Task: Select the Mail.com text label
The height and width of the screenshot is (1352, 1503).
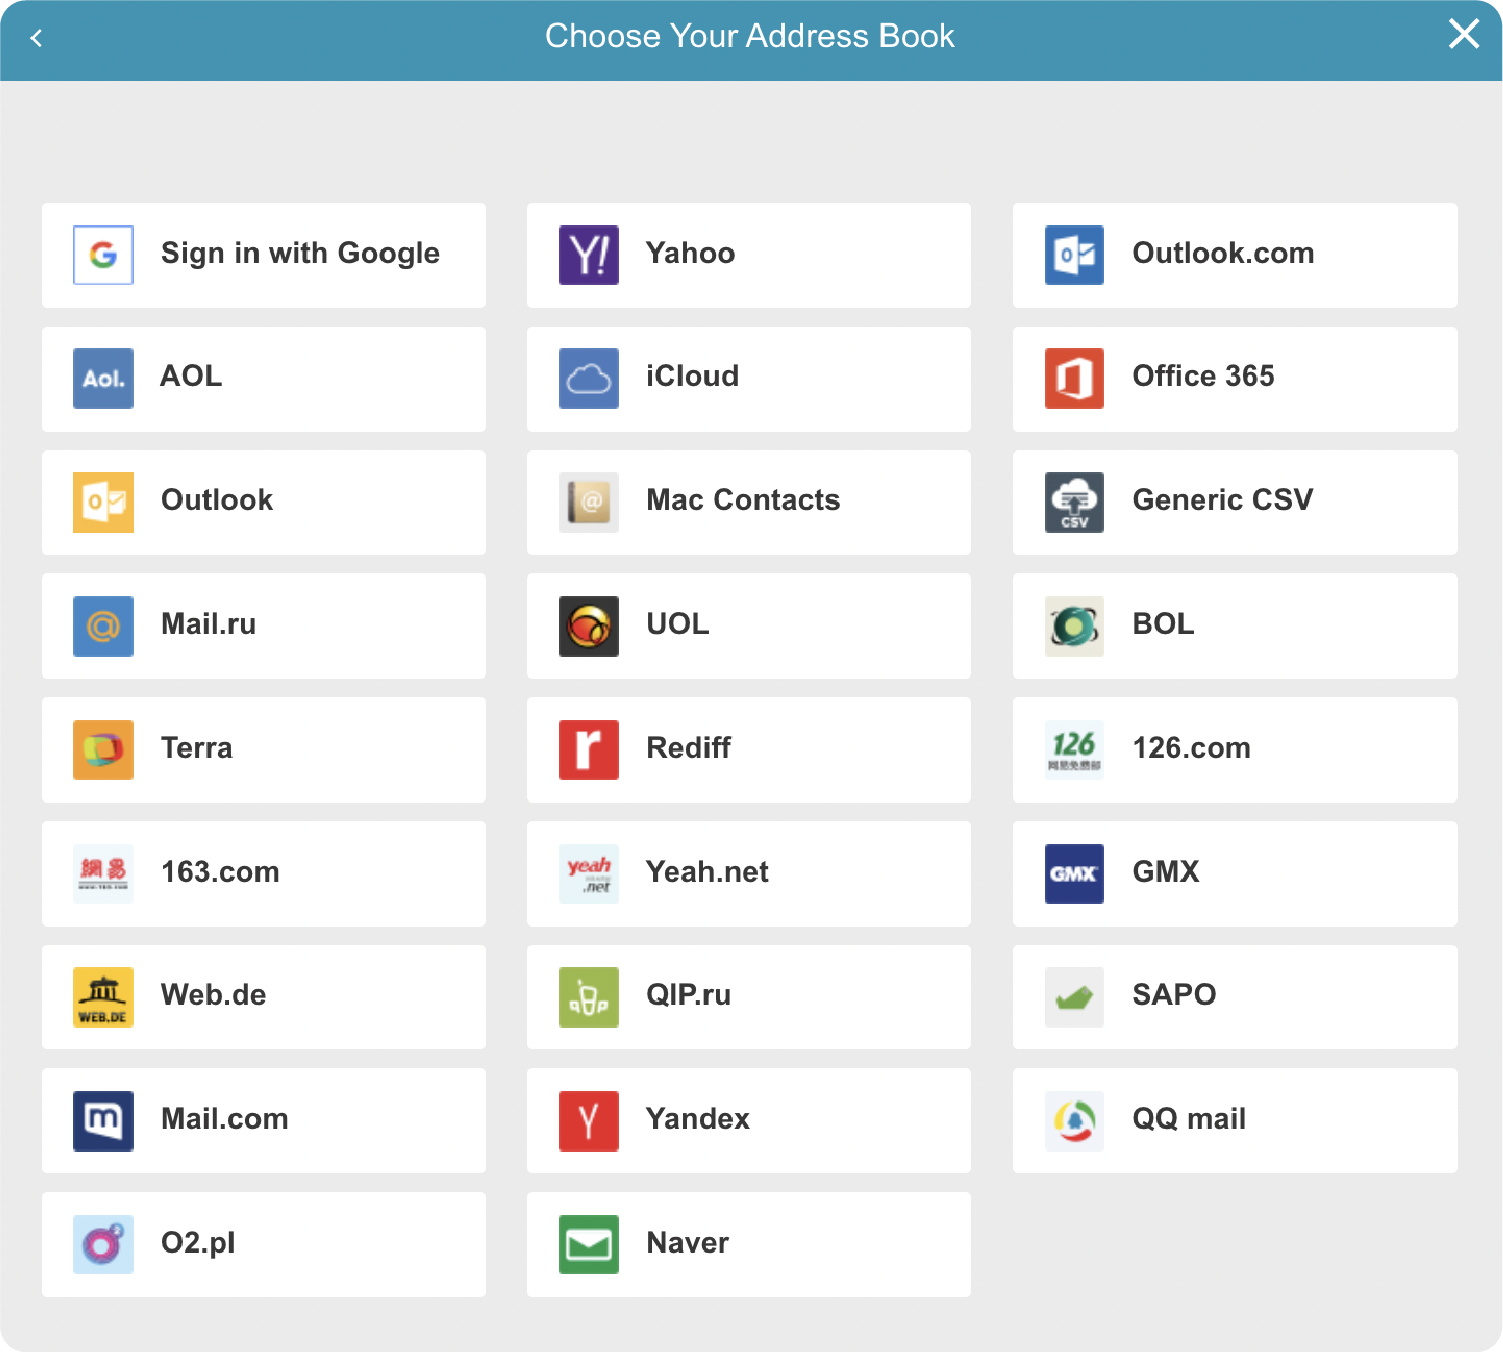Action: (x=224, y=1119)
